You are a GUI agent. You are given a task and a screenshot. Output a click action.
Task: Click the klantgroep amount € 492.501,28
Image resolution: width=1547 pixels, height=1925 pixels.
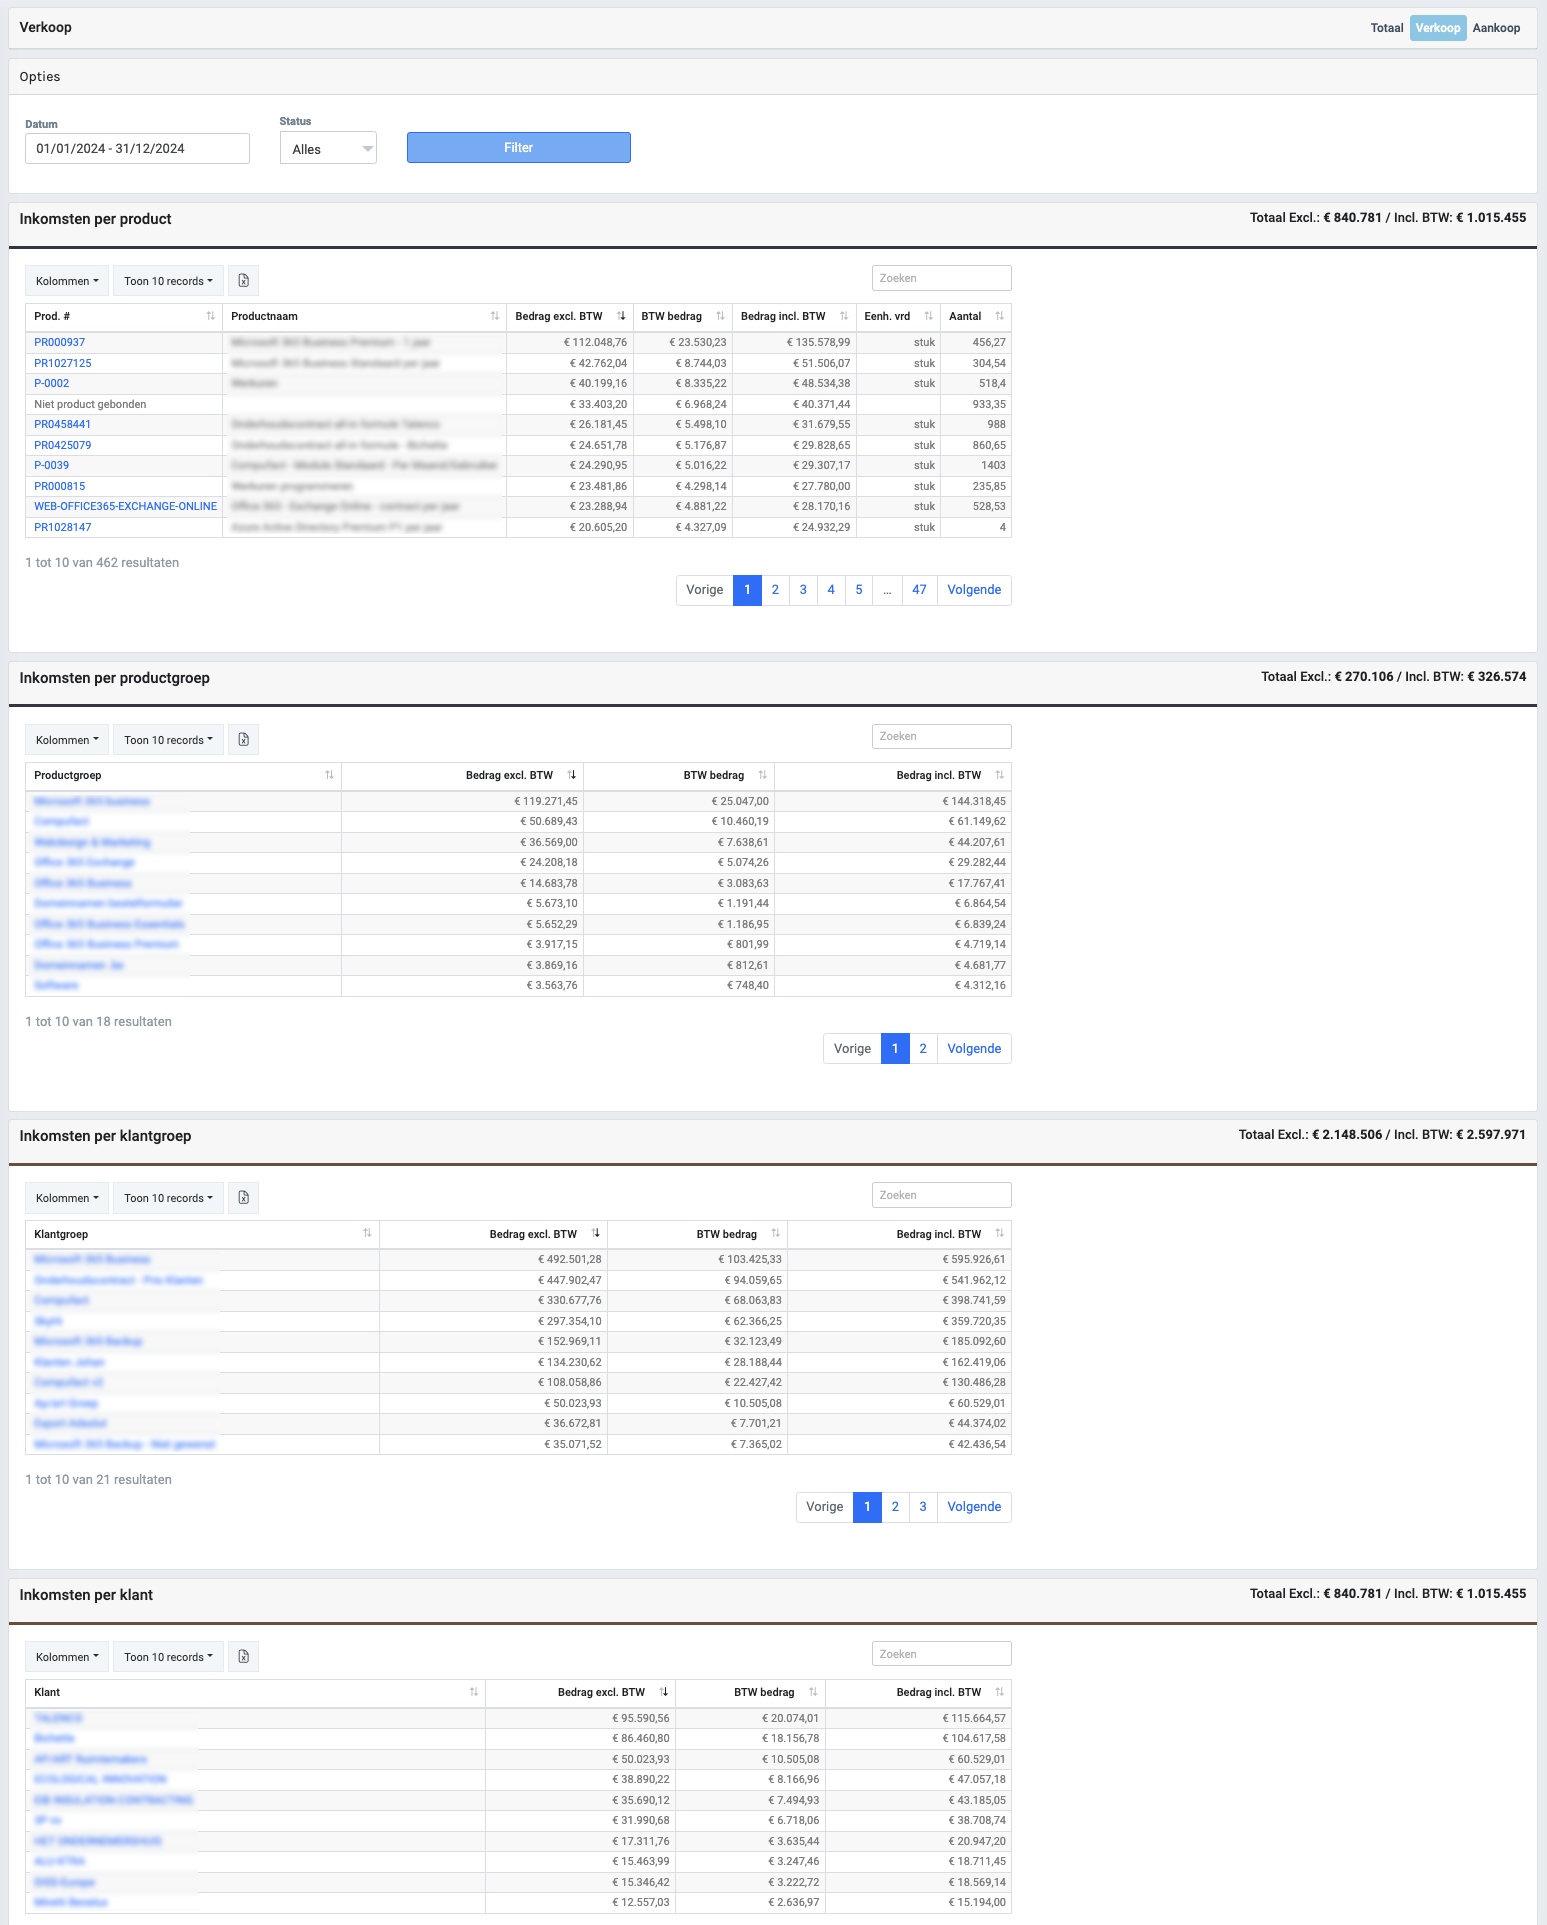pyautogui.click(x=569, y=1259)
